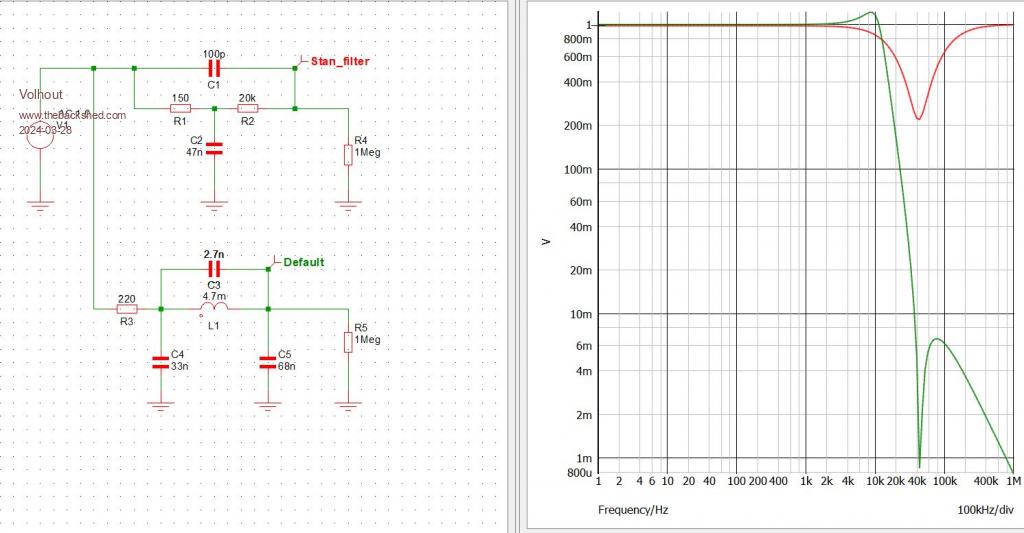This screenshot has height=533, width=1024.
Task: Click the R3 220 ohm resistor
Action: [127, 309]
